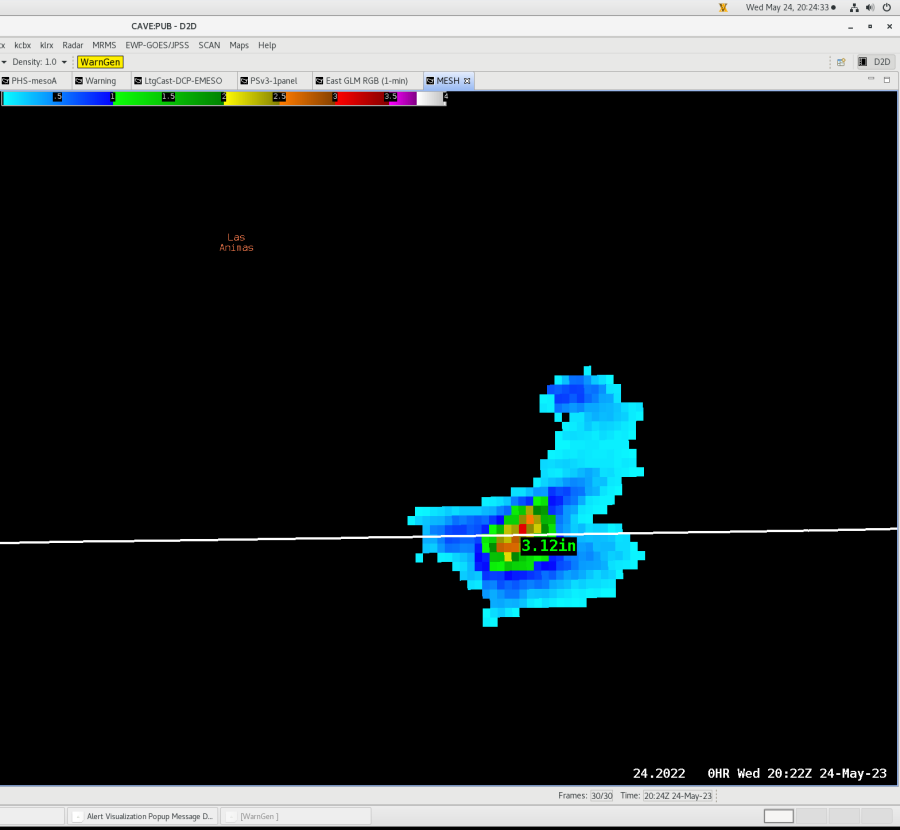Click the MESH color scale bar
Image resolution: width=900 pixels, height=830 pixels.
click(224, 98)
